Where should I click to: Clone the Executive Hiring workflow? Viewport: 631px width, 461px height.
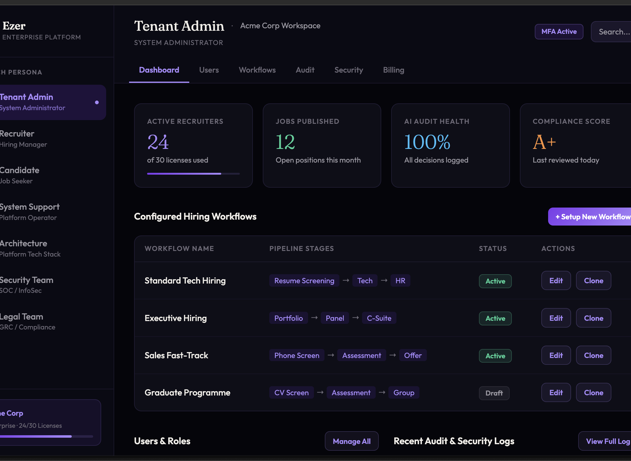pos(594,318)
